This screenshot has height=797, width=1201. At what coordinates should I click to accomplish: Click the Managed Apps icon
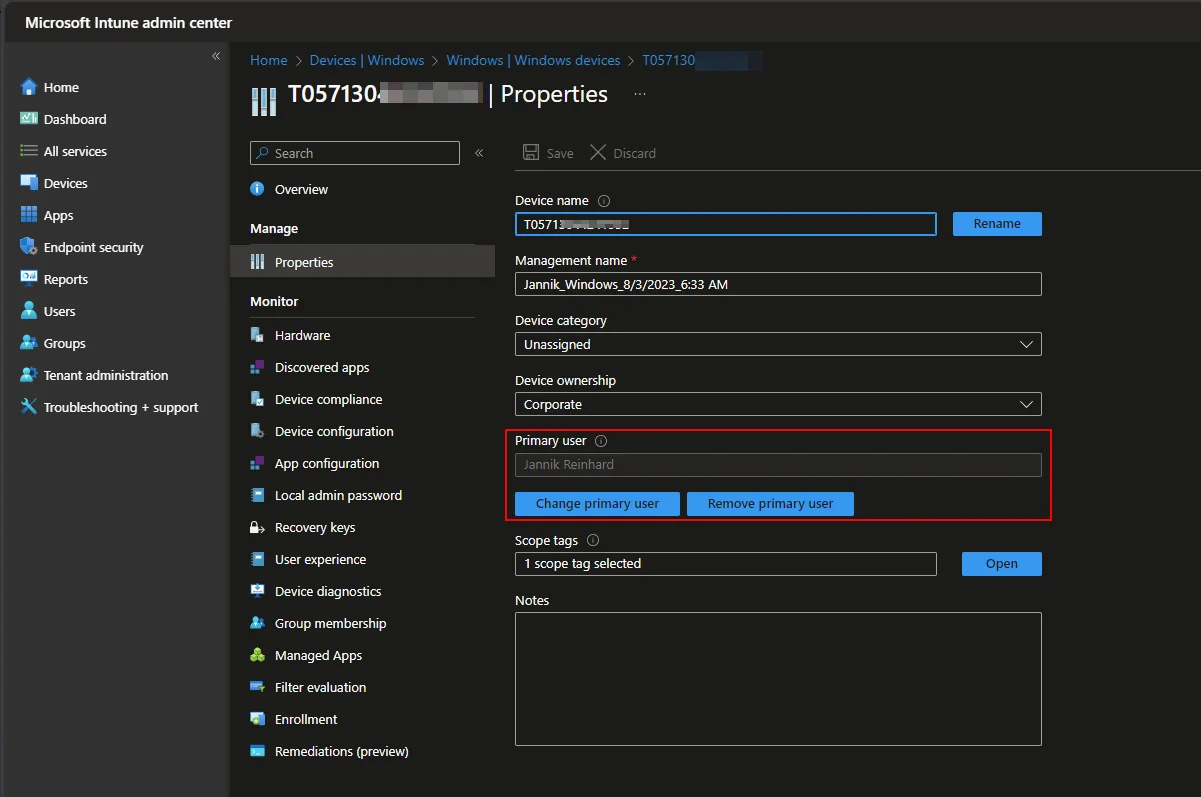(x=257, y=655)
